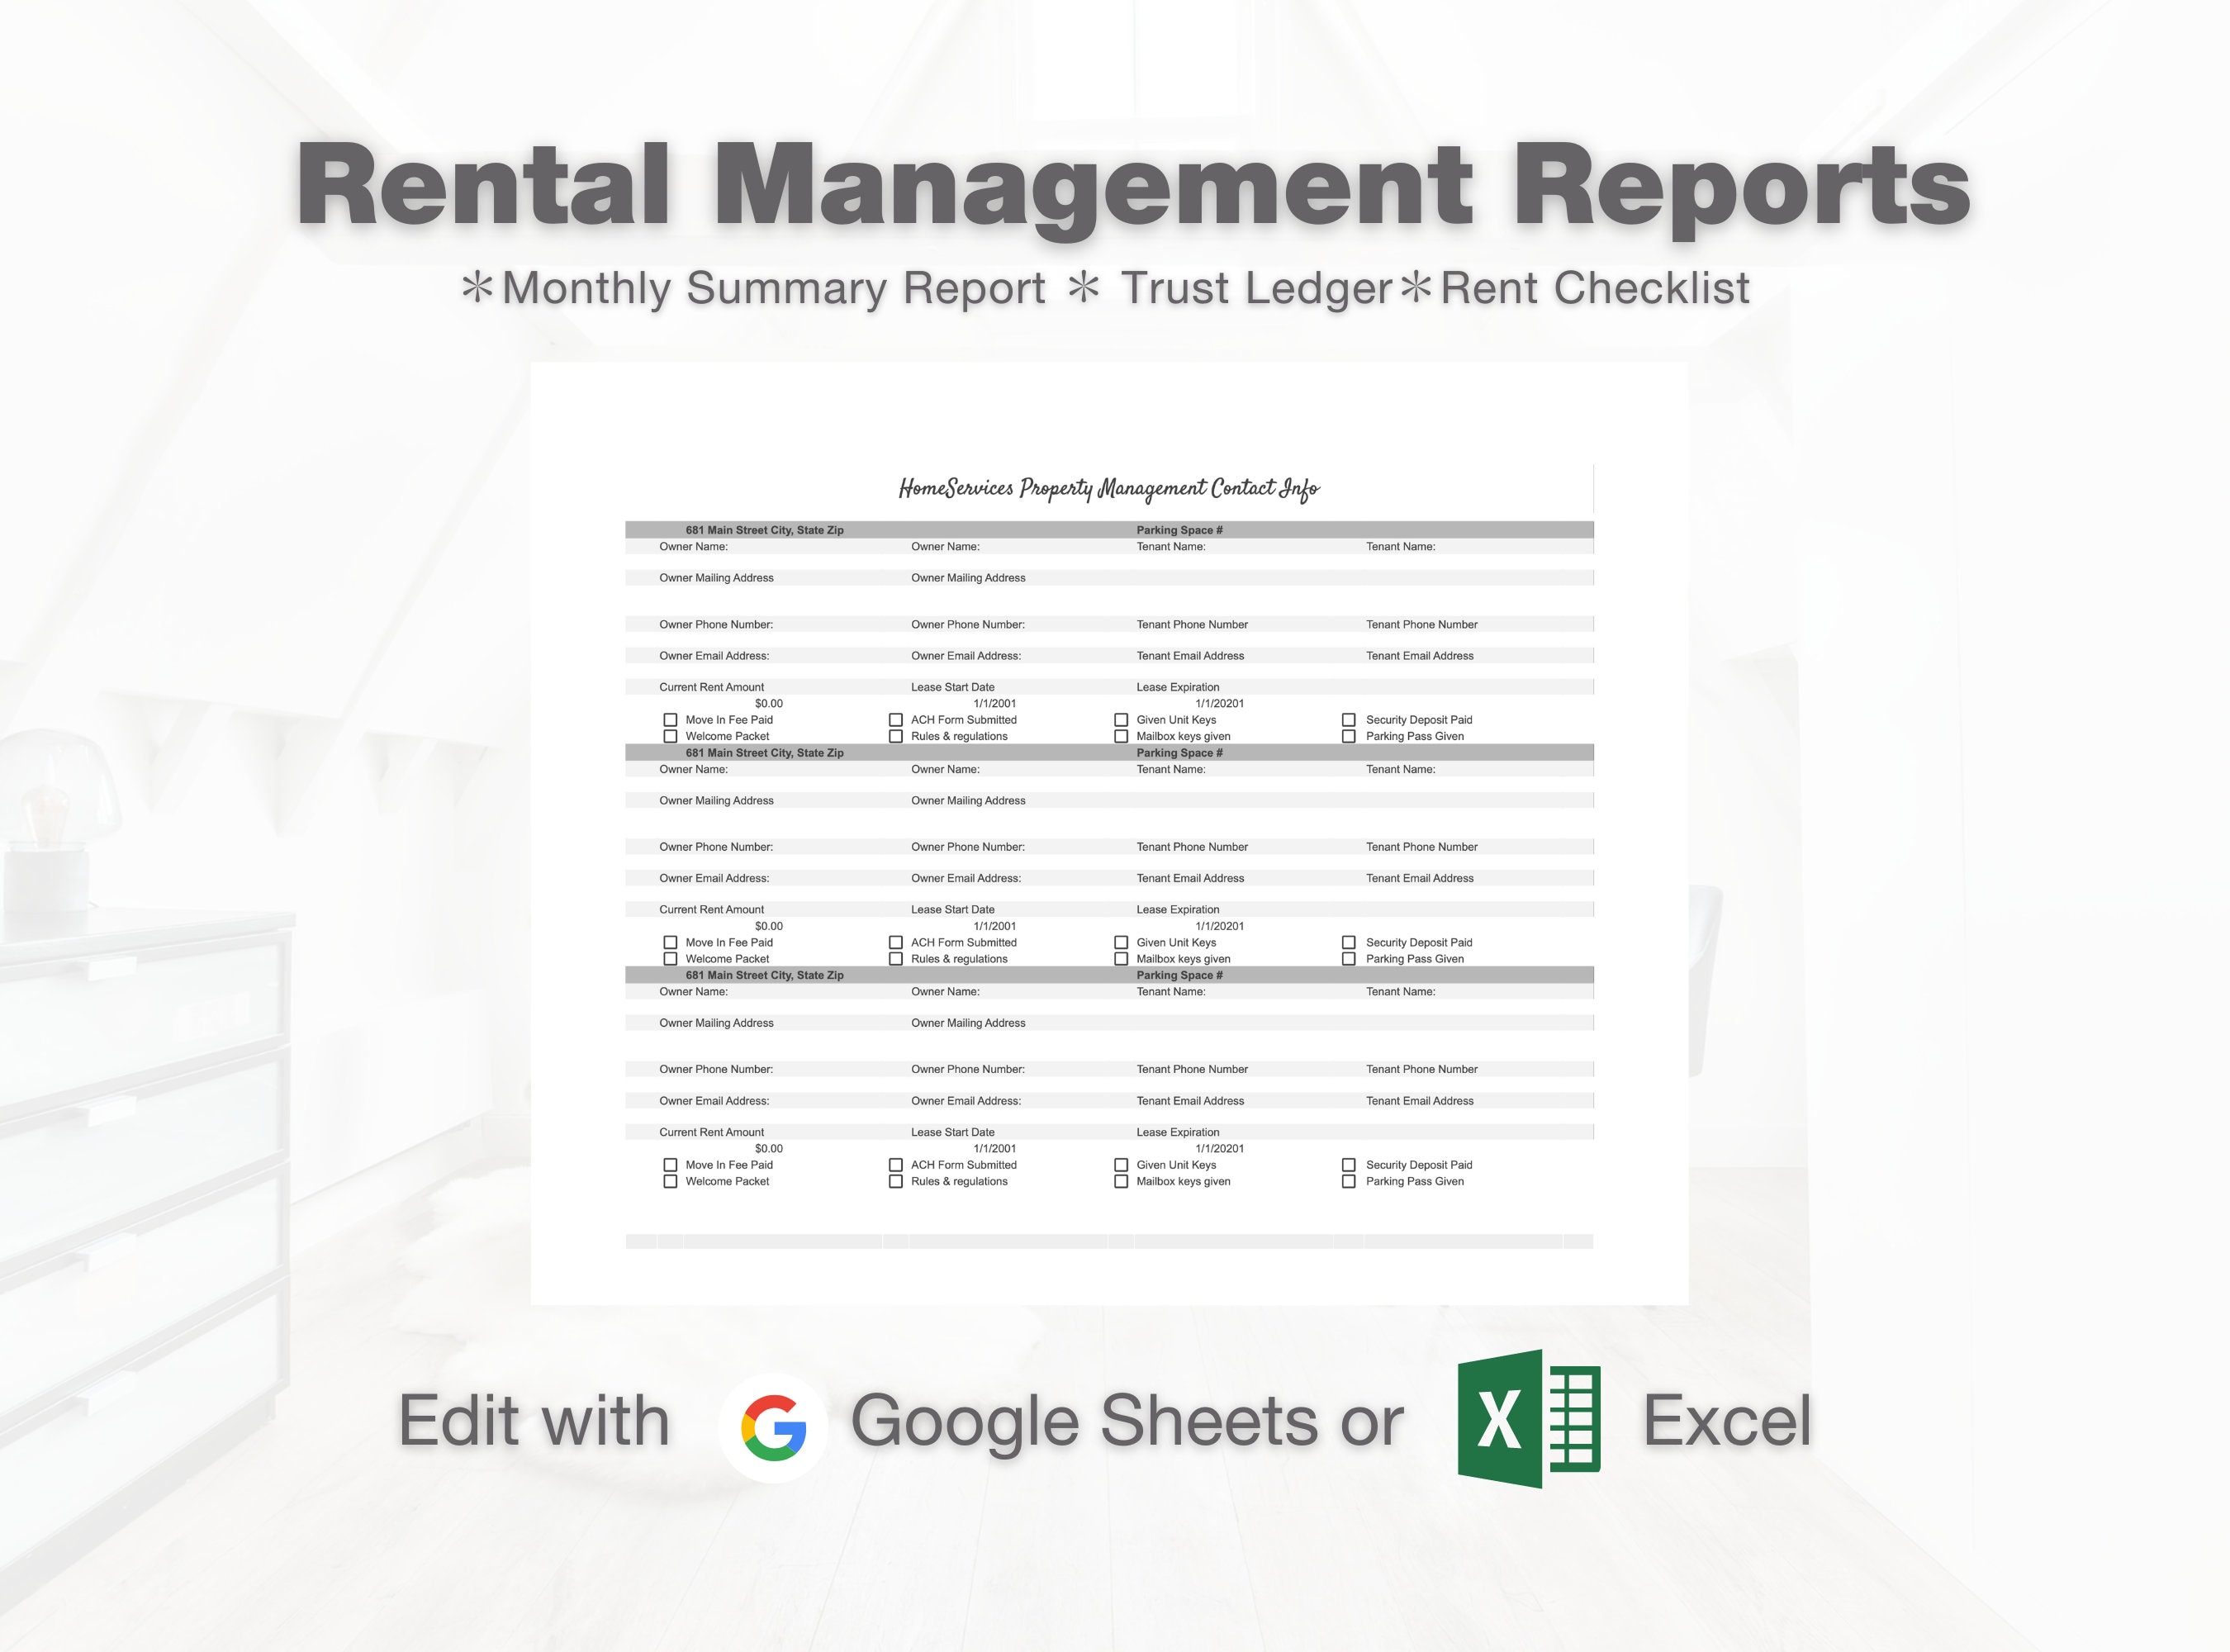2230x1652 pixels.
Task: Click the Tenant Email Address field
Action: pos(1190,655)
